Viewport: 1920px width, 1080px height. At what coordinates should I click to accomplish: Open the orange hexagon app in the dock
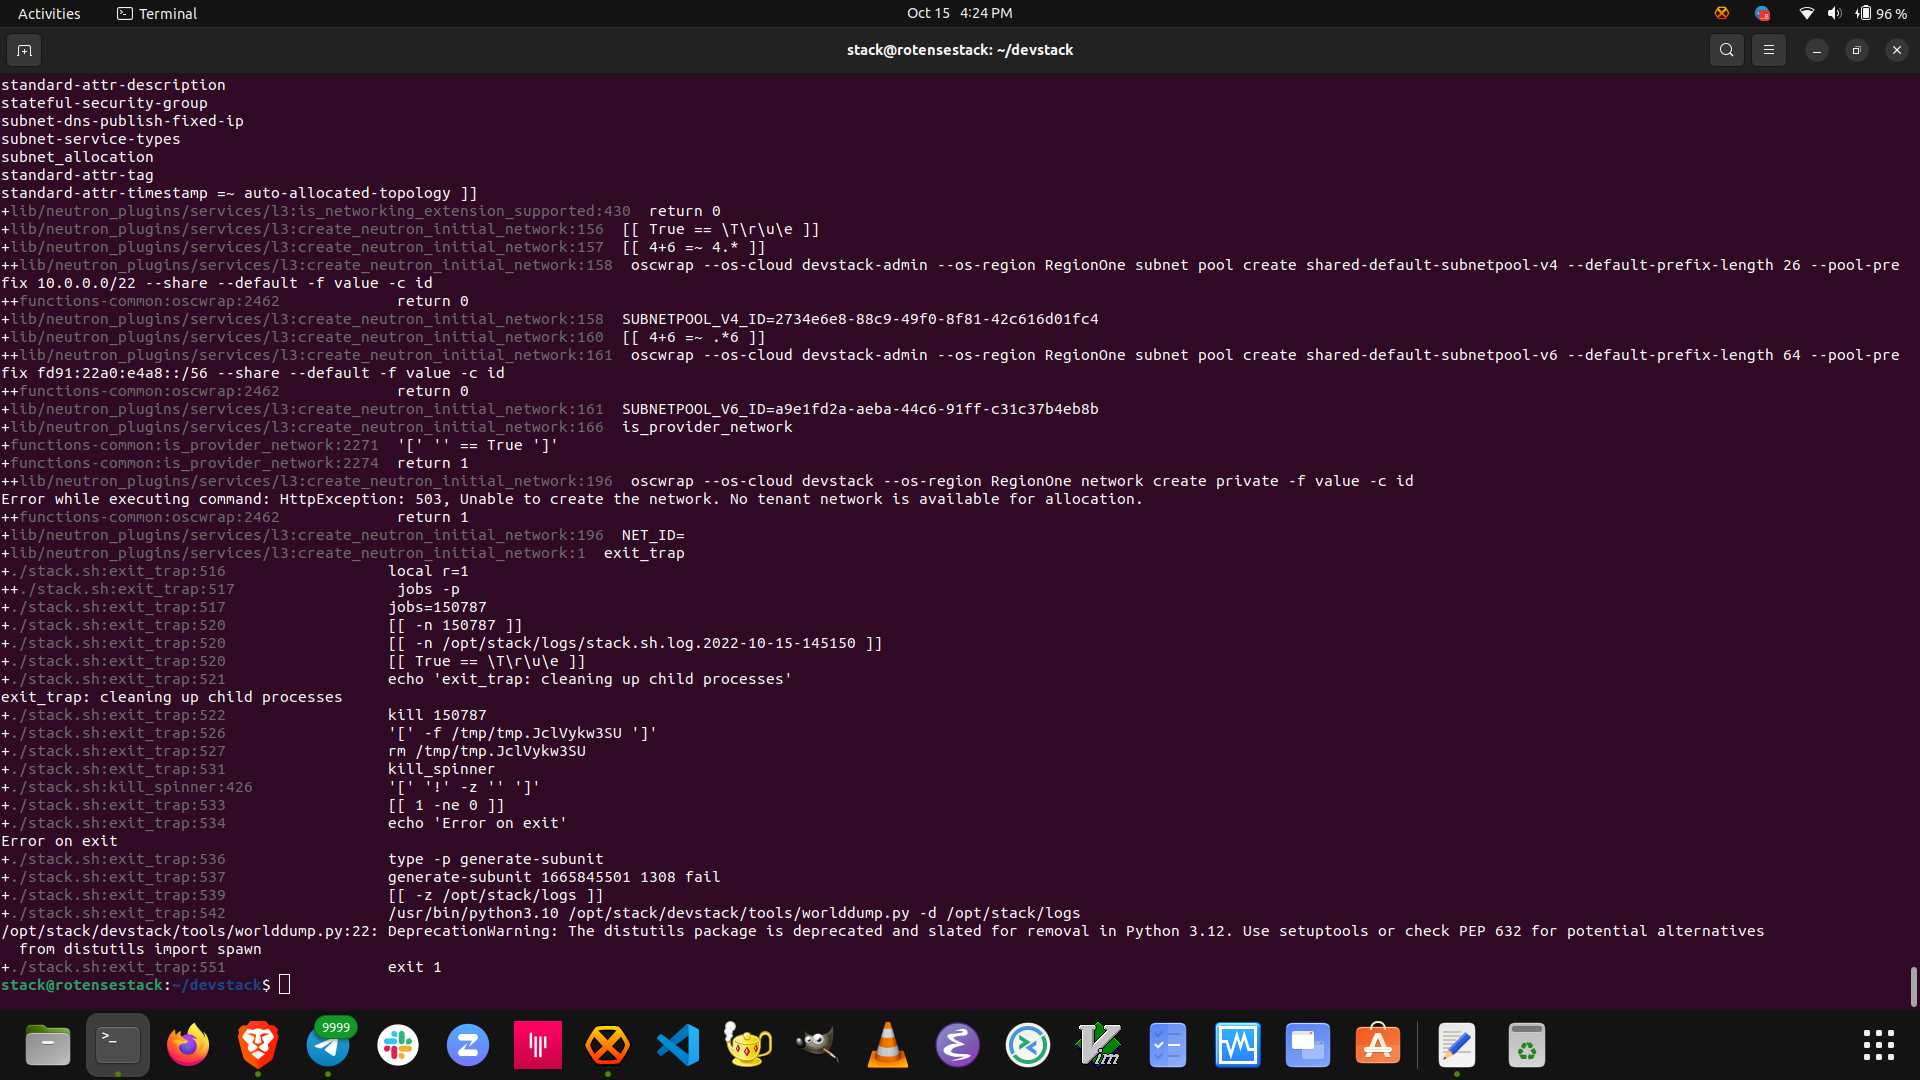click(x=608, y=1045)
